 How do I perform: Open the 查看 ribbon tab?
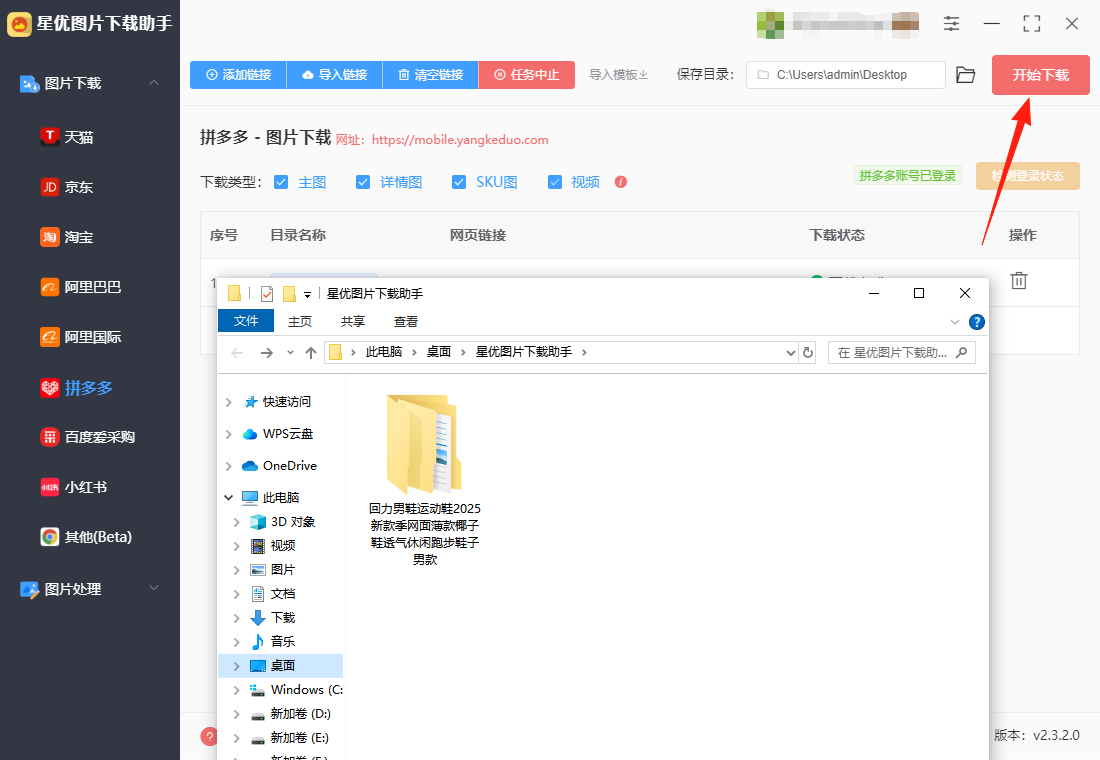point(405,321)
